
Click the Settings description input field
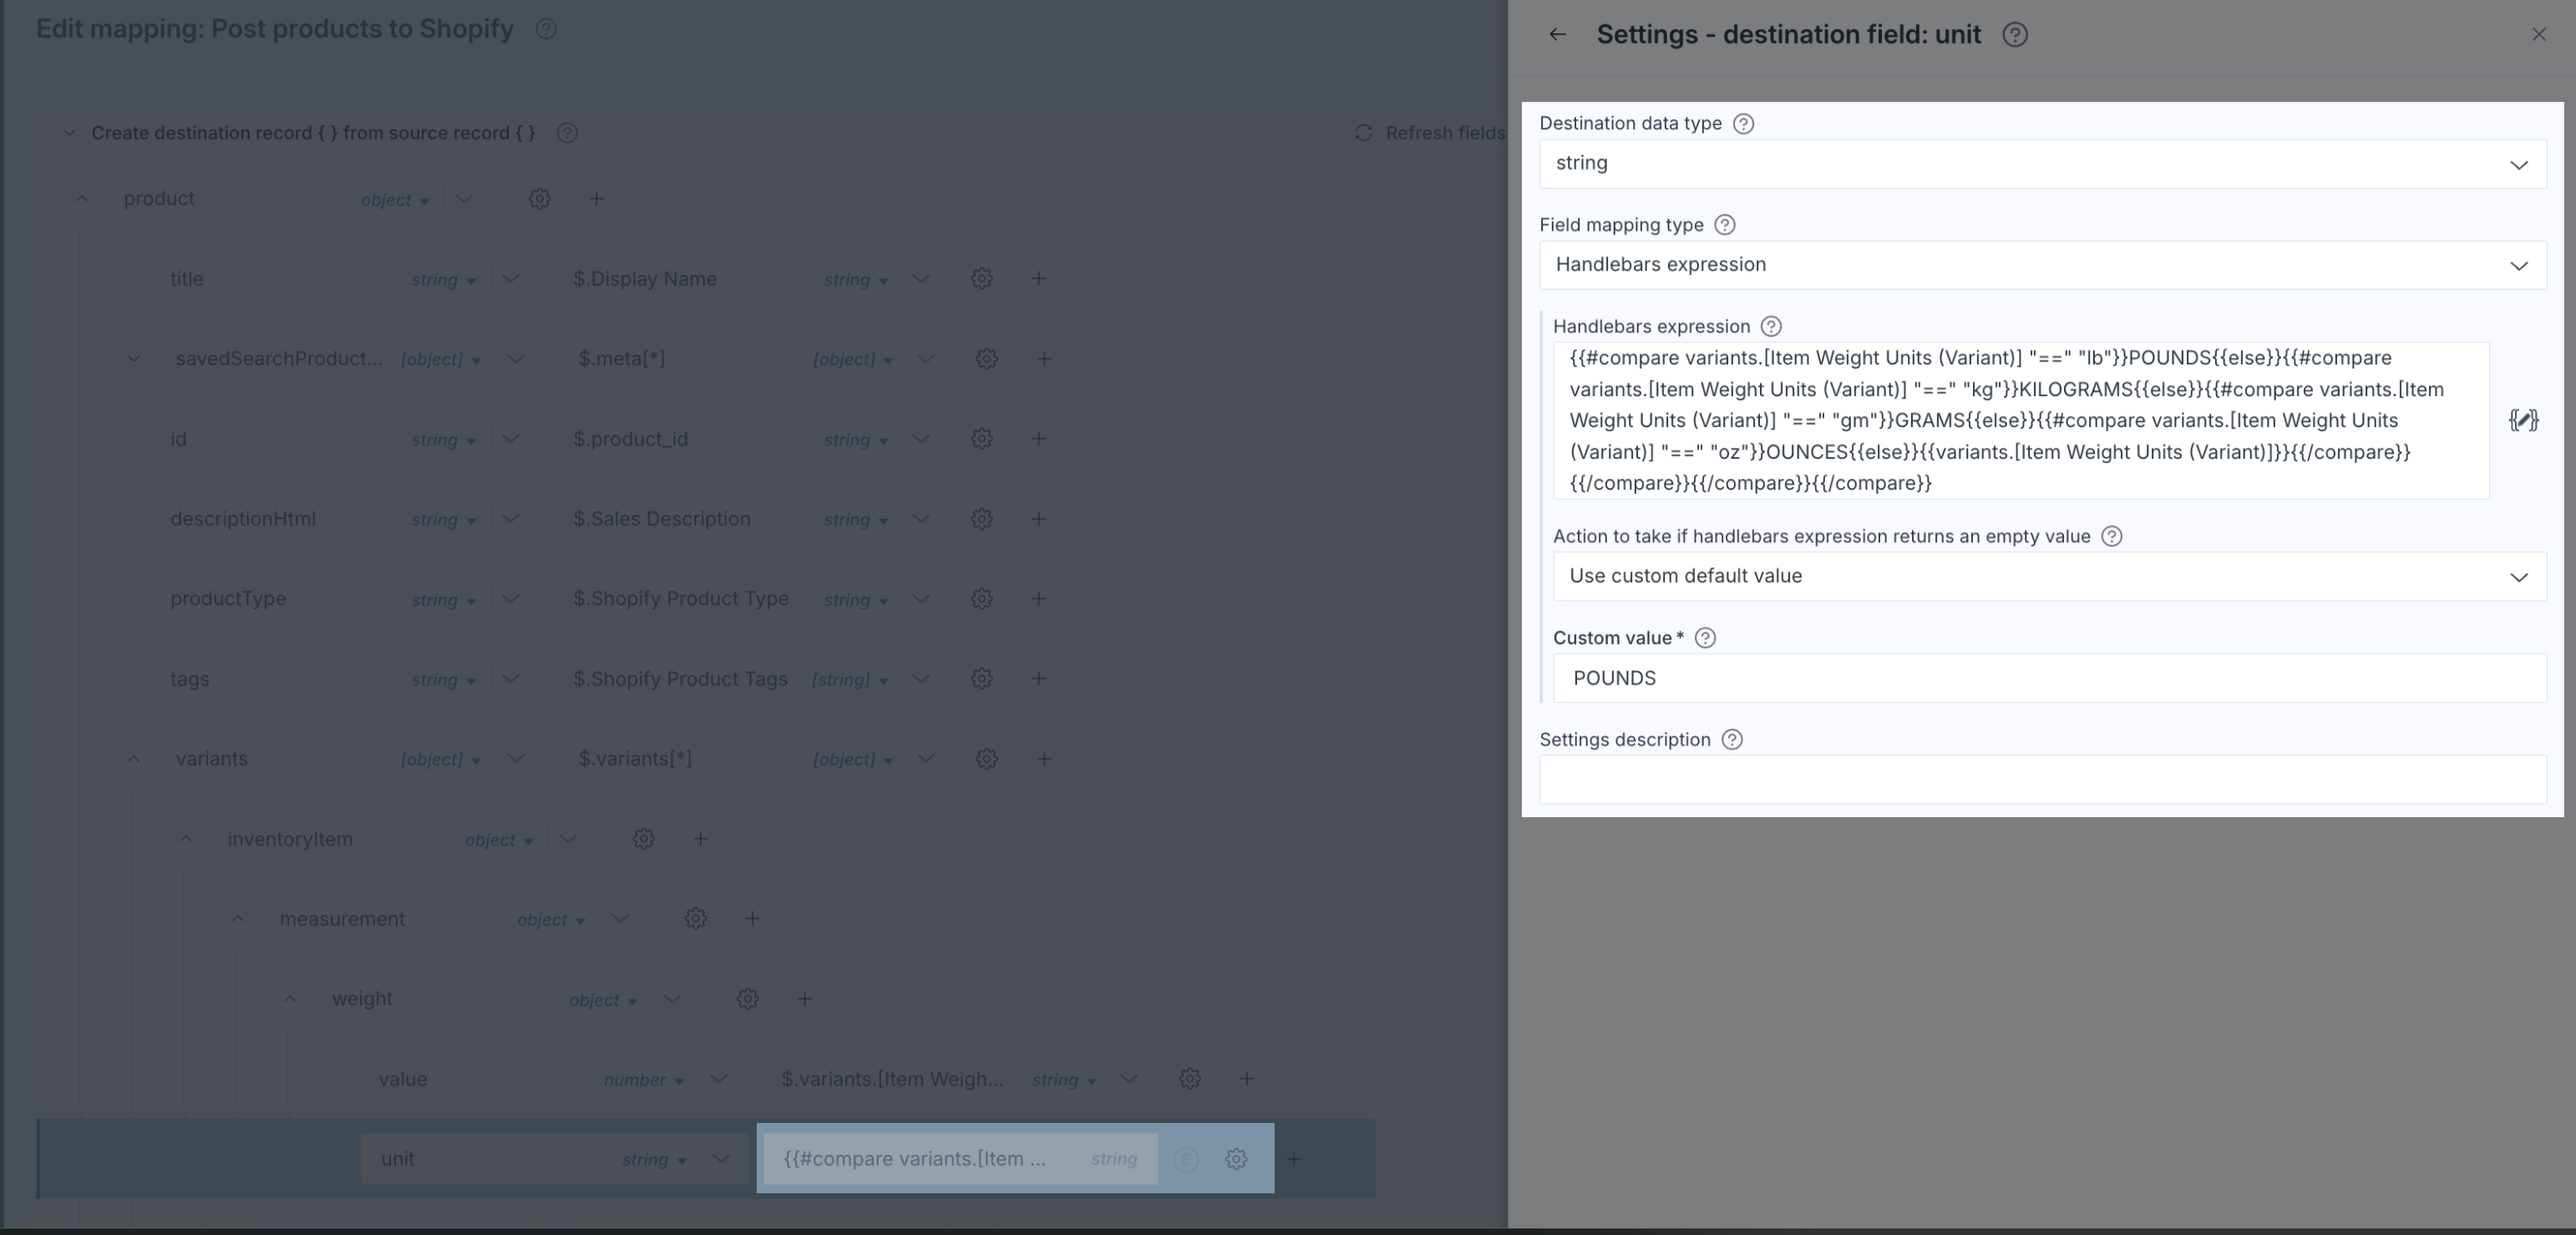click(x=2043, y=780)
